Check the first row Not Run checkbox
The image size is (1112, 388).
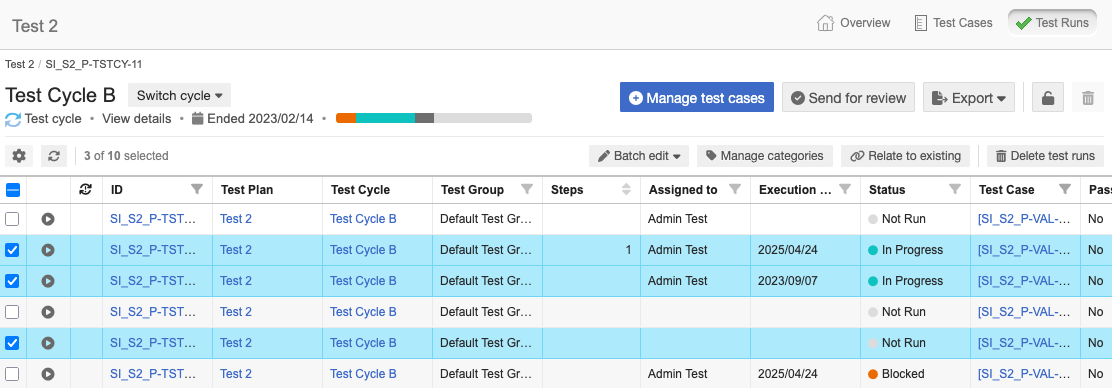(x=12, y=219)
